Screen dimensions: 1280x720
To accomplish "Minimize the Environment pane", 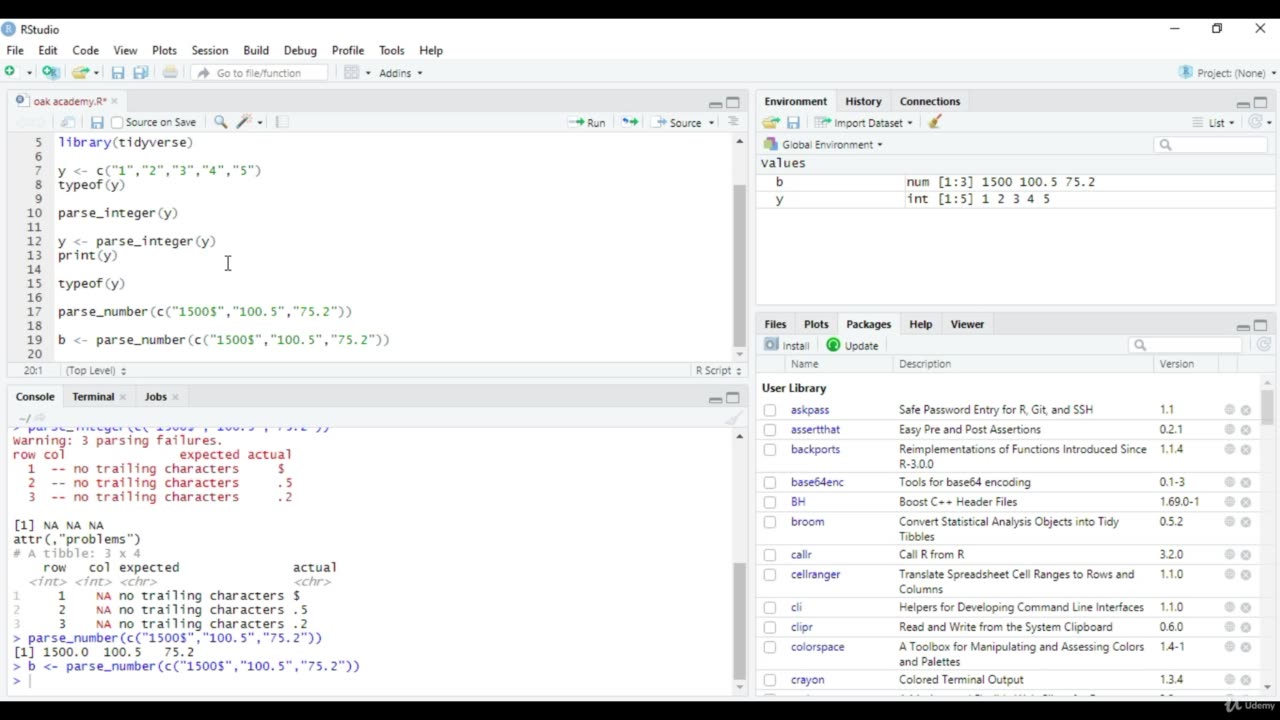I will [1242, 102].
